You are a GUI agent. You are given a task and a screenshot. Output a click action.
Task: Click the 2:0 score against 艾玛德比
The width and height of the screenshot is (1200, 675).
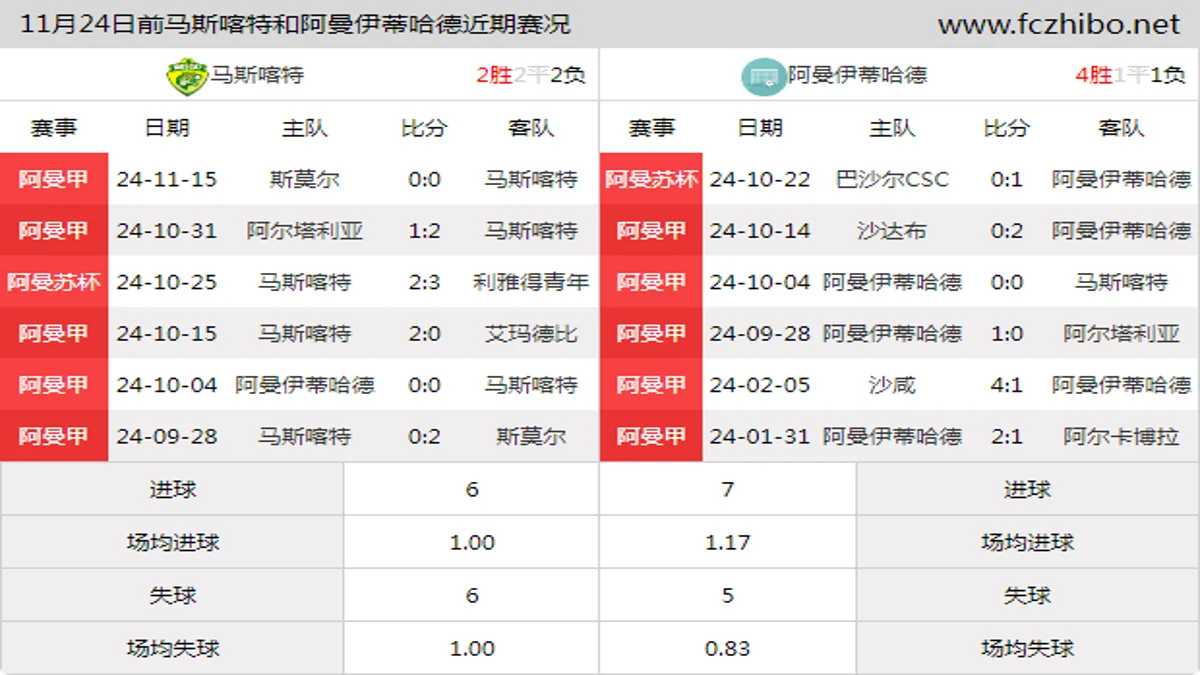(x=425, y=333)
